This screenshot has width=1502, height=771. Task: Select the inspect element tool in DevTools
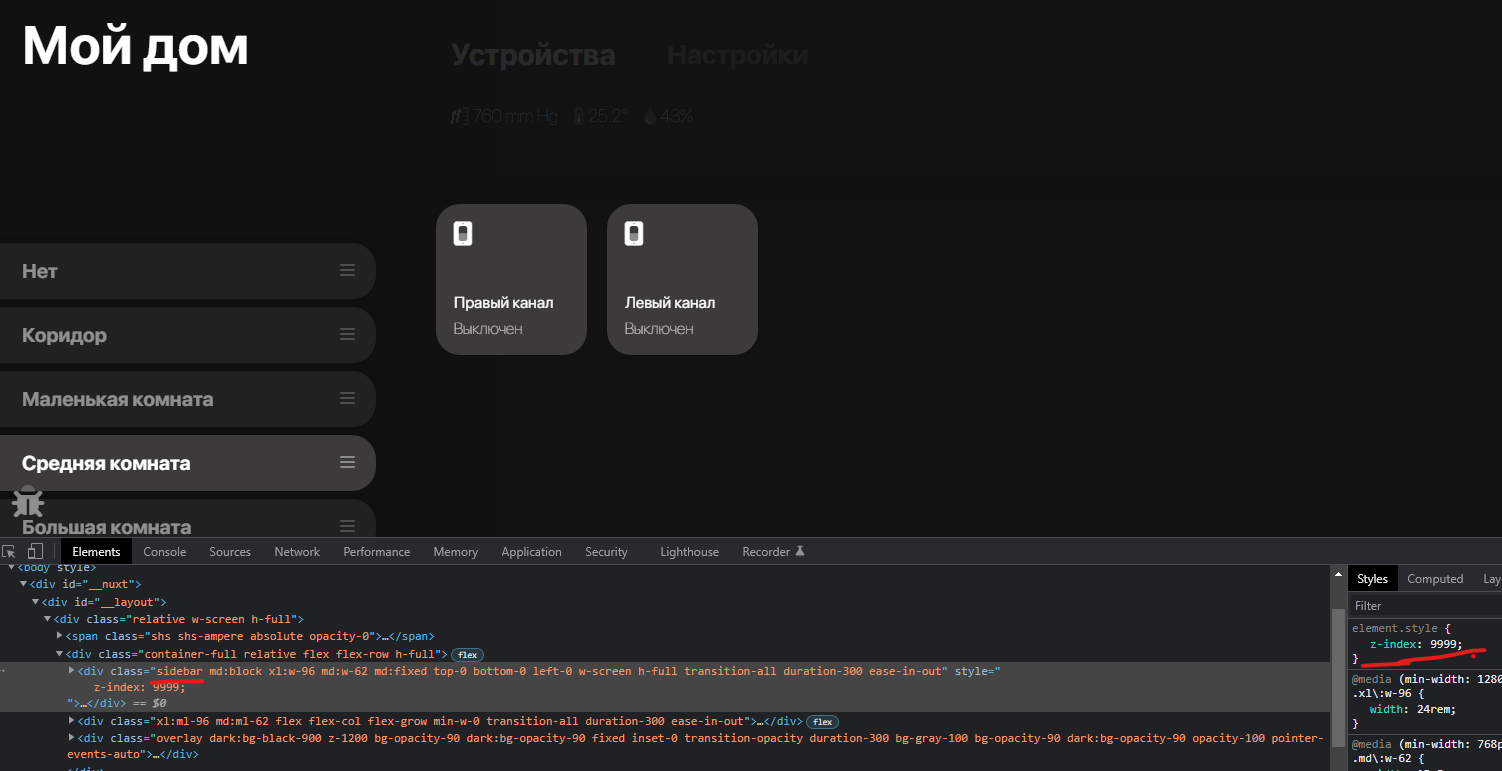pos(9,550)
